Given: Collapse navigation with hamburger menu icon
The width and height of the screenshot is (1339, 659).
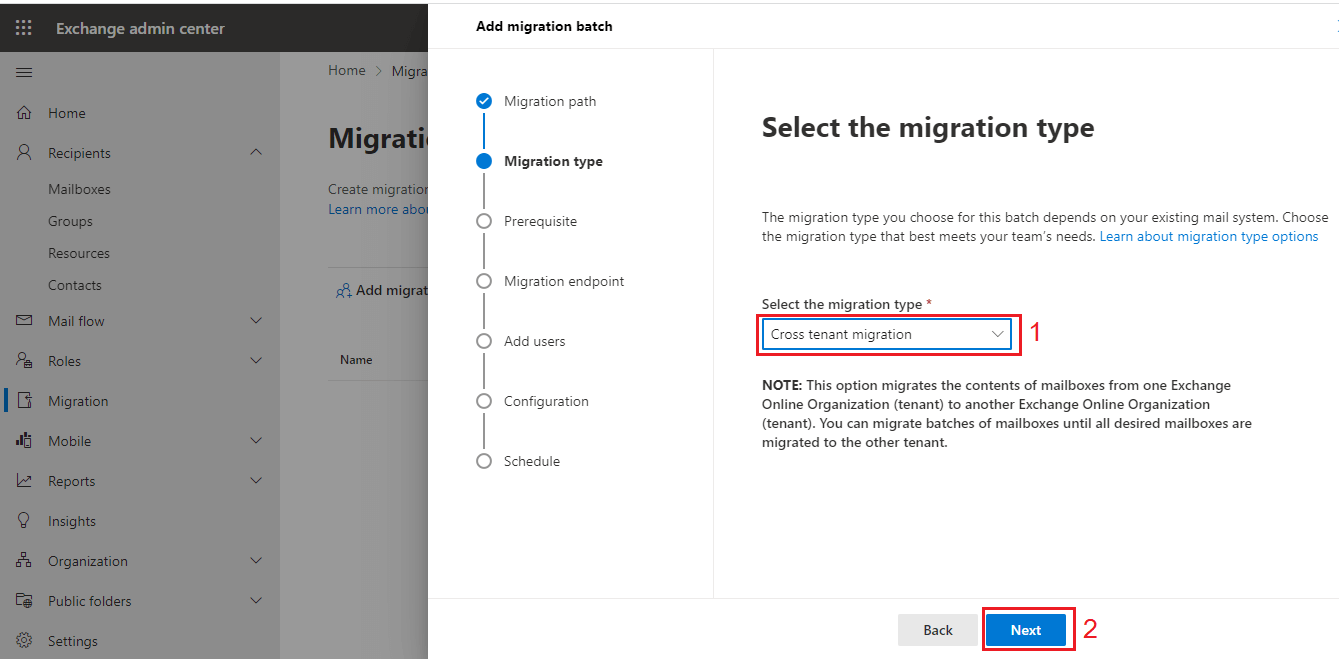Looking at the screenshot, I should pos(24,72).
